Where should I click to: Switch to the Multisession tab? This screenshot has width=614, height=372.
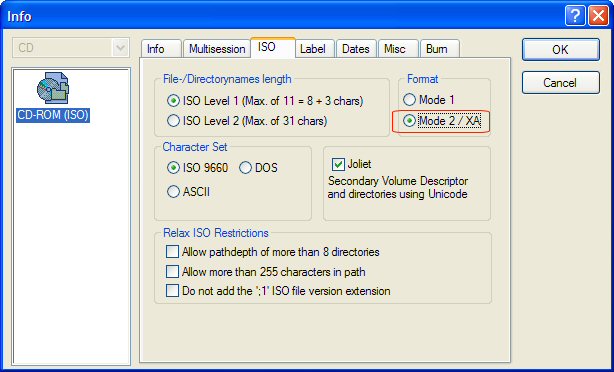point(217,49)
